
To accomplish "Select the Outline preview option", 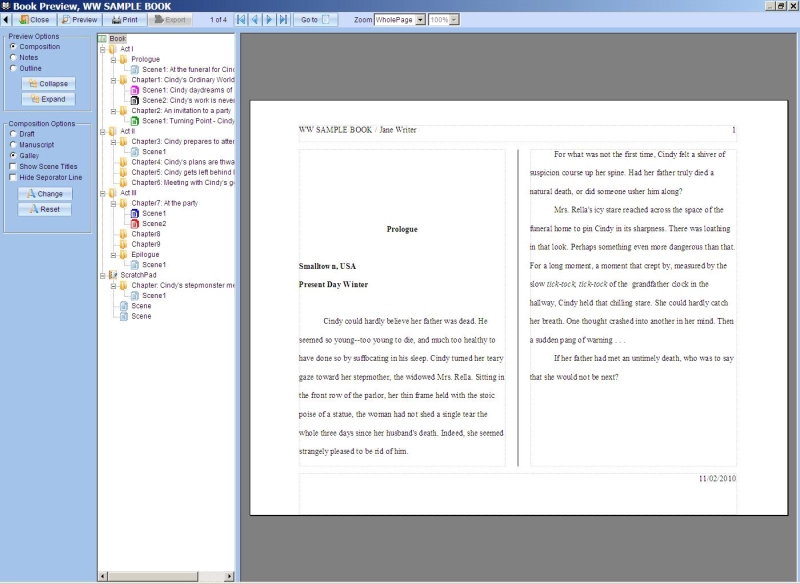I will click(x=13, y=68).
